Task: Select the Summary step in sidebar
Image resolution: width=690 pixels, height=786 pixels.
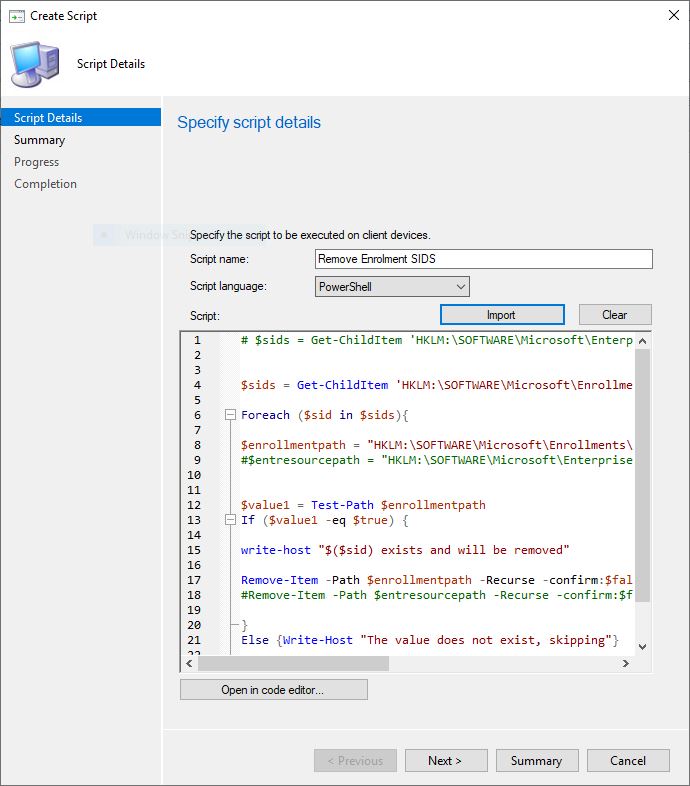Action: click(39, 140)
